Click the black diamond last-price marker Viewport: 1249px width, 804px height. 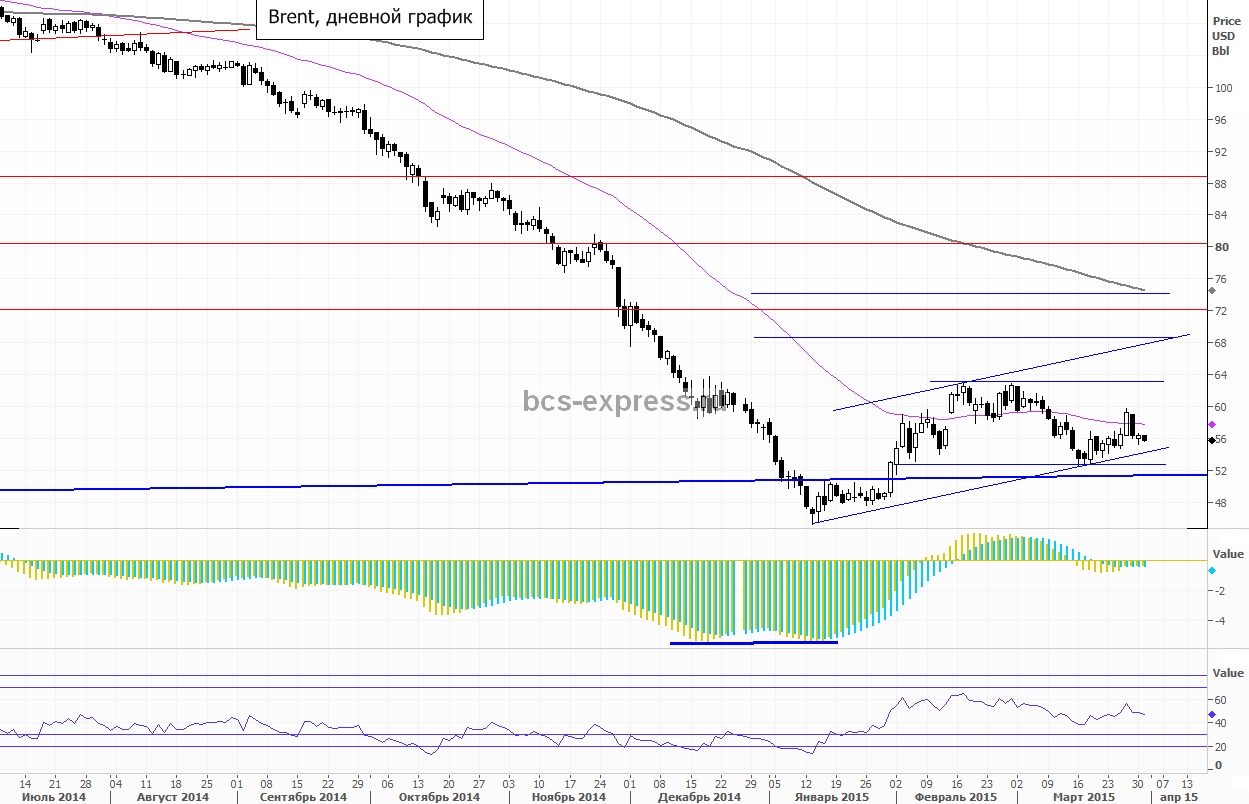click(1212, 440)
